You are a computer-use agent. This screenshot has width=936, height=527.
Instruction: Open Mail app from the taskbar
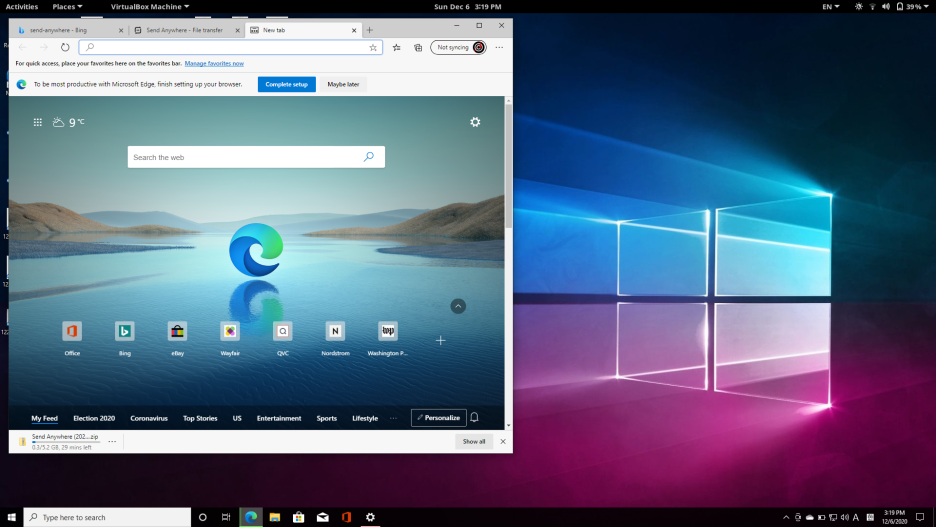(x=322, y=517)
